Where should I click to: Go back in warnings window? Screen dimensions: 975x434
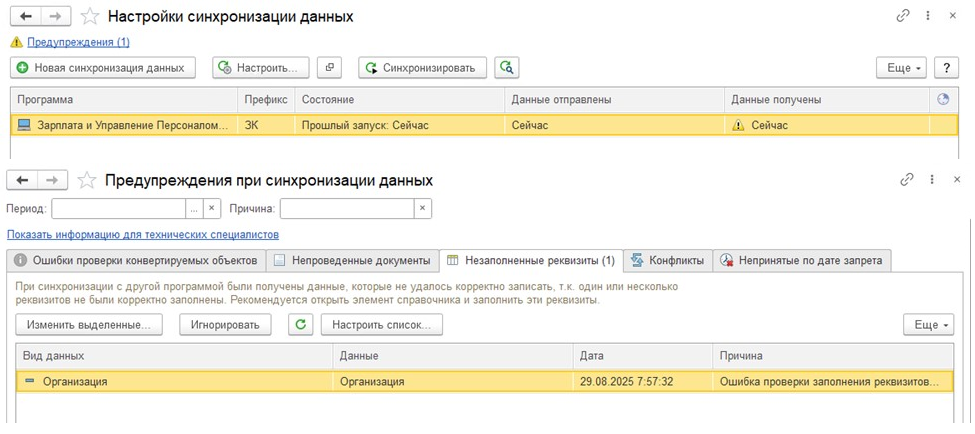pyautogui.click(x=22, y=180)
